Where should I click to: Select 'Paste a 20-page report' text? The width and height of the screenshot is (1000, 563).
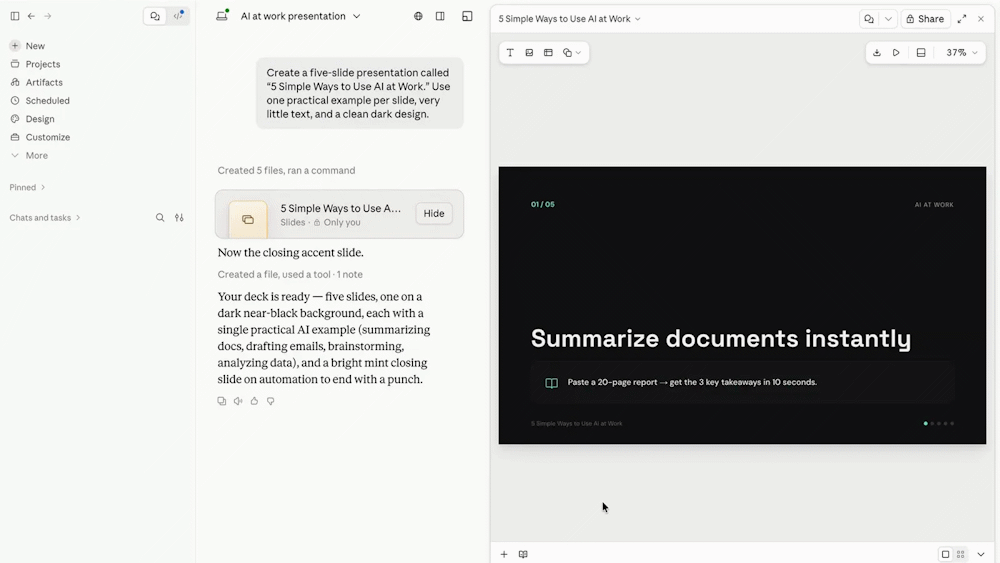612,383
